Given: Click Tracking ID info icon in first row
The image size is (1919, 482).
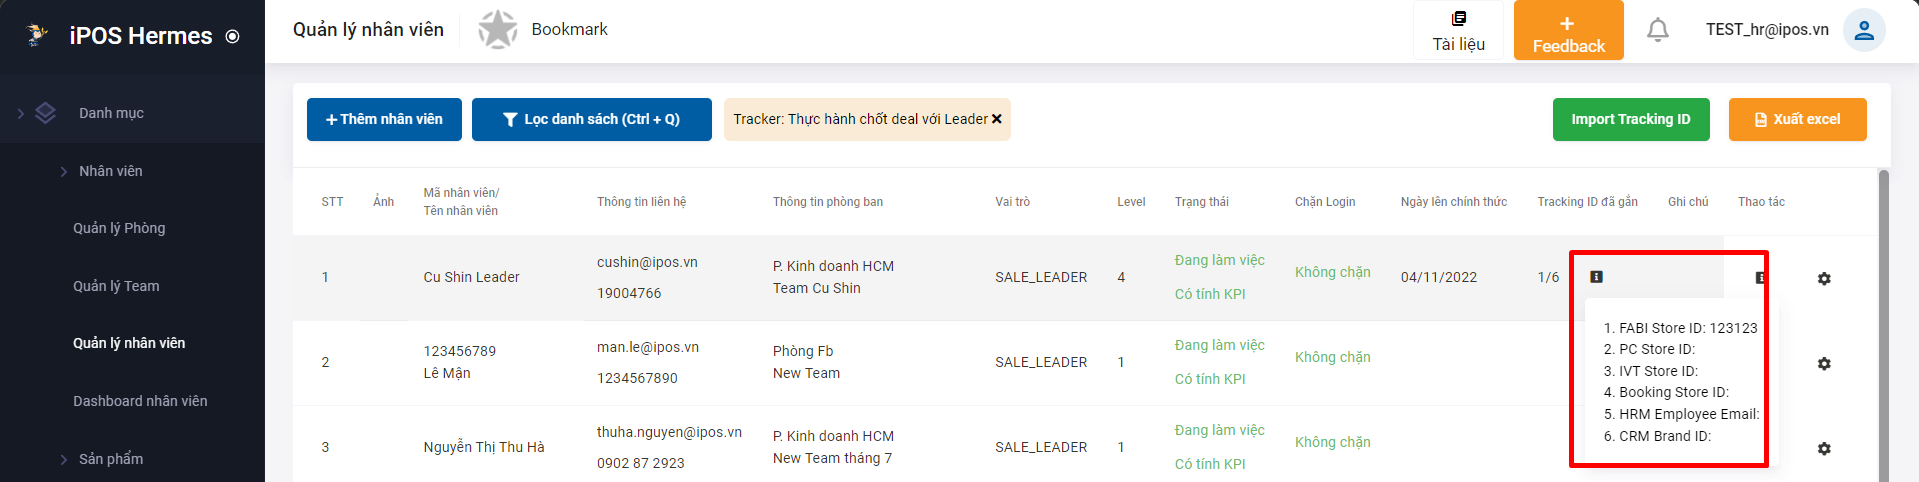Looking at the screenshot, I should [1596, 276].
